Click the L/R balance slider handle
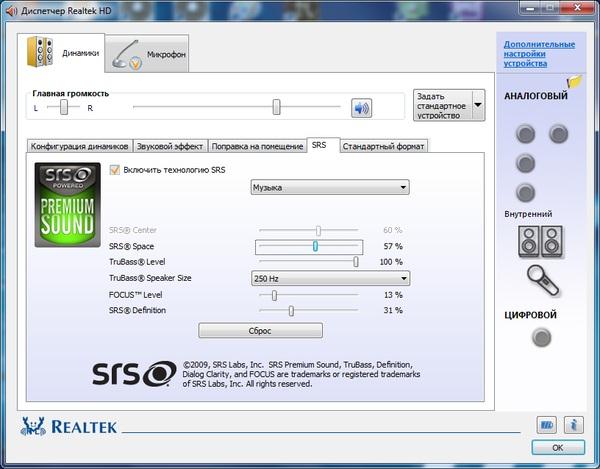The height and width of the screenshot is (469, 600). 64,107
